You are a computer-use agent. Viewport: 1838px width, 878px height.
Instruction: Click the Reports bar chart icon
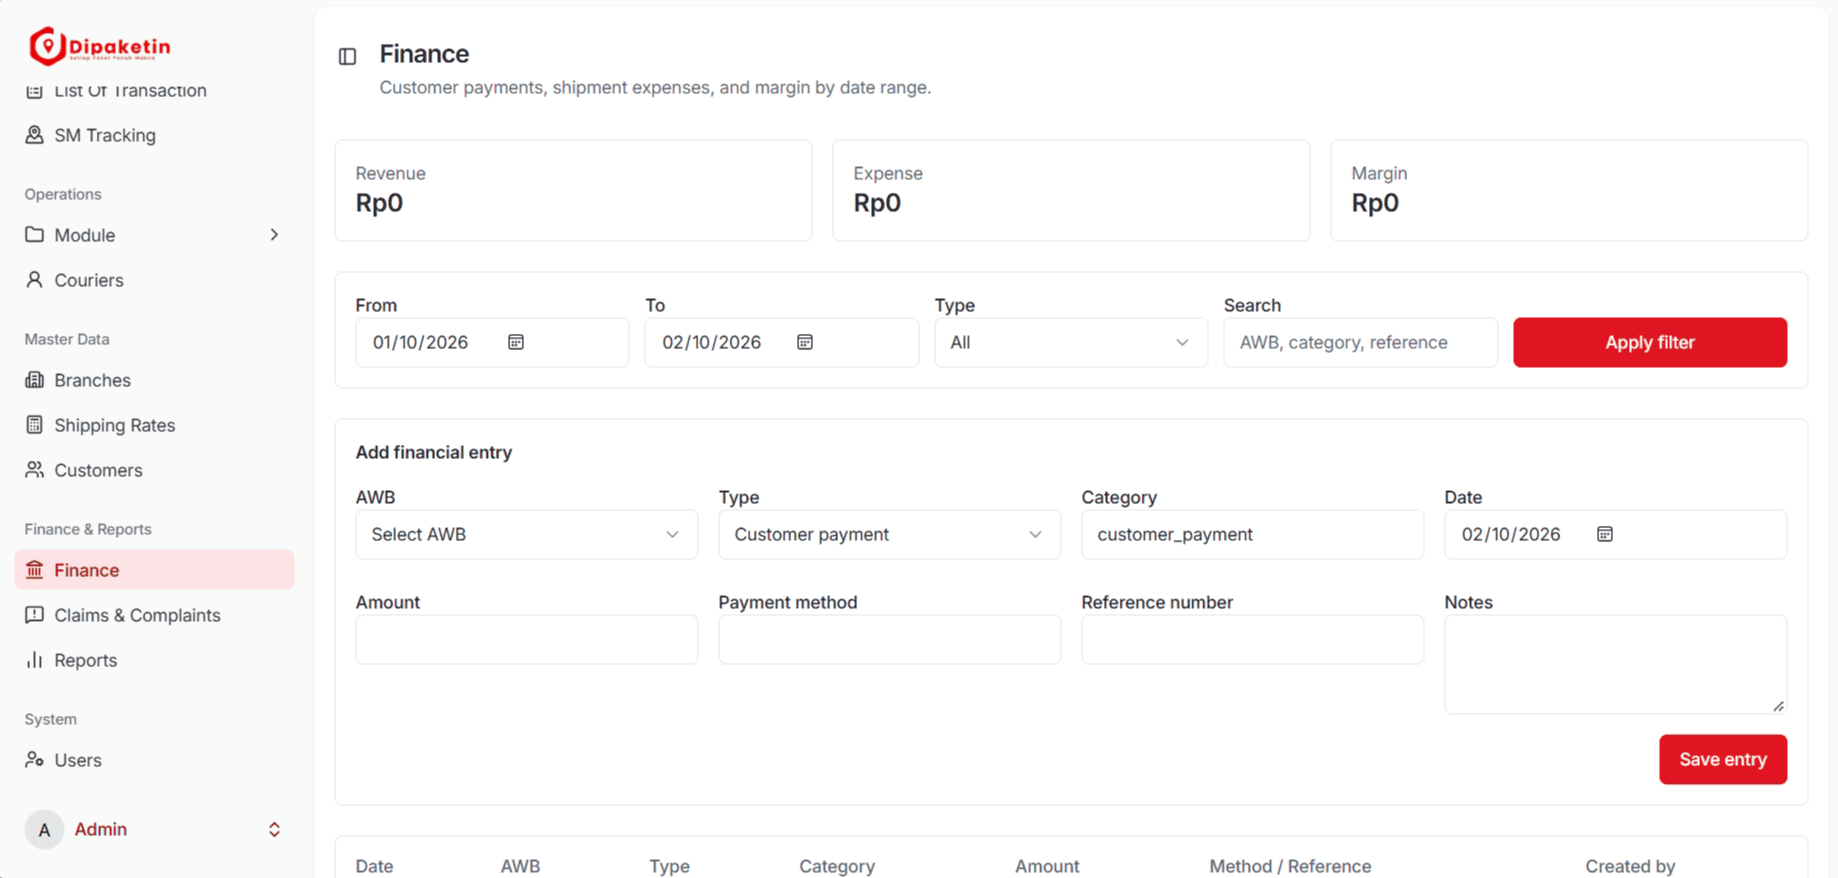(34, 660)
